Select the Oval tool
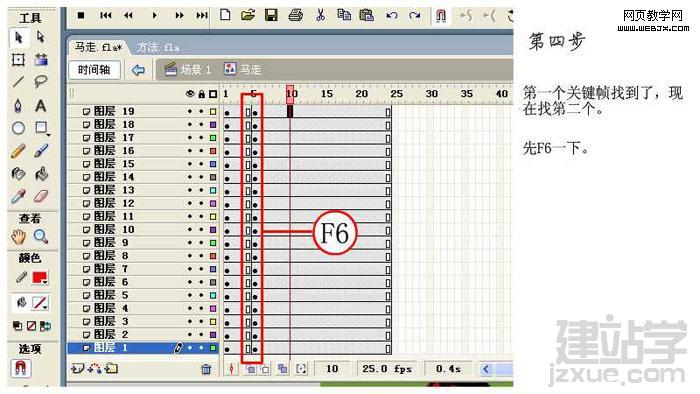This screenshot has width=700, height=394. tap(18, 129)
